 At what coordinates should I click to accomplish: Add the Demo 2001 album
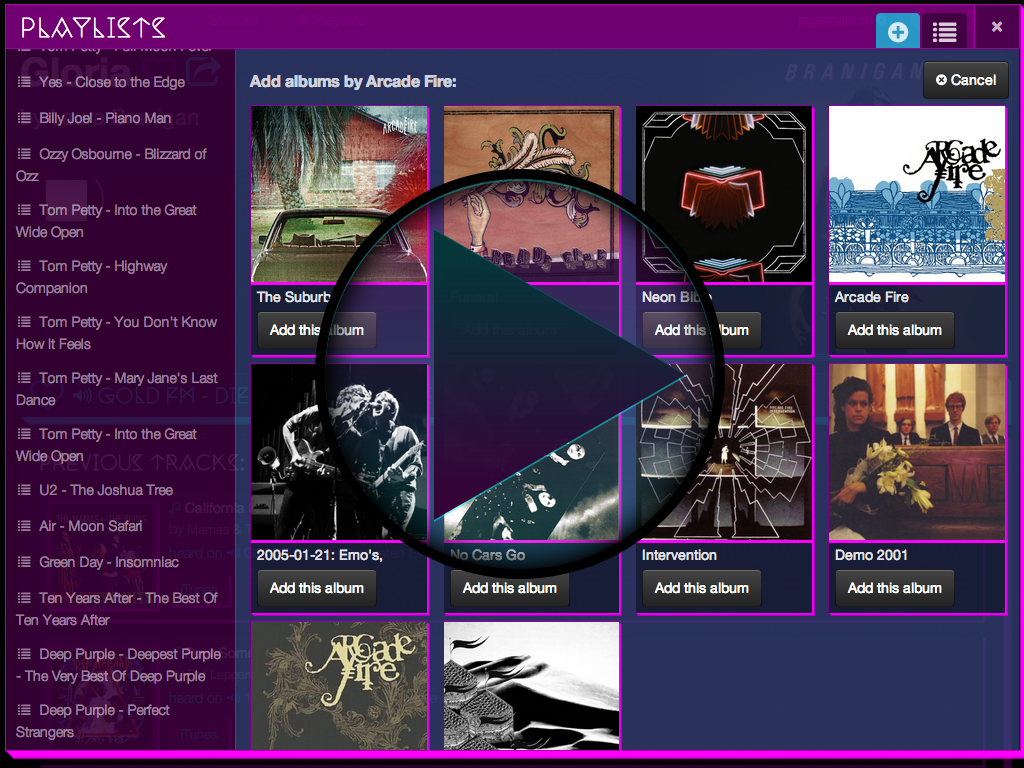(894, 588)
